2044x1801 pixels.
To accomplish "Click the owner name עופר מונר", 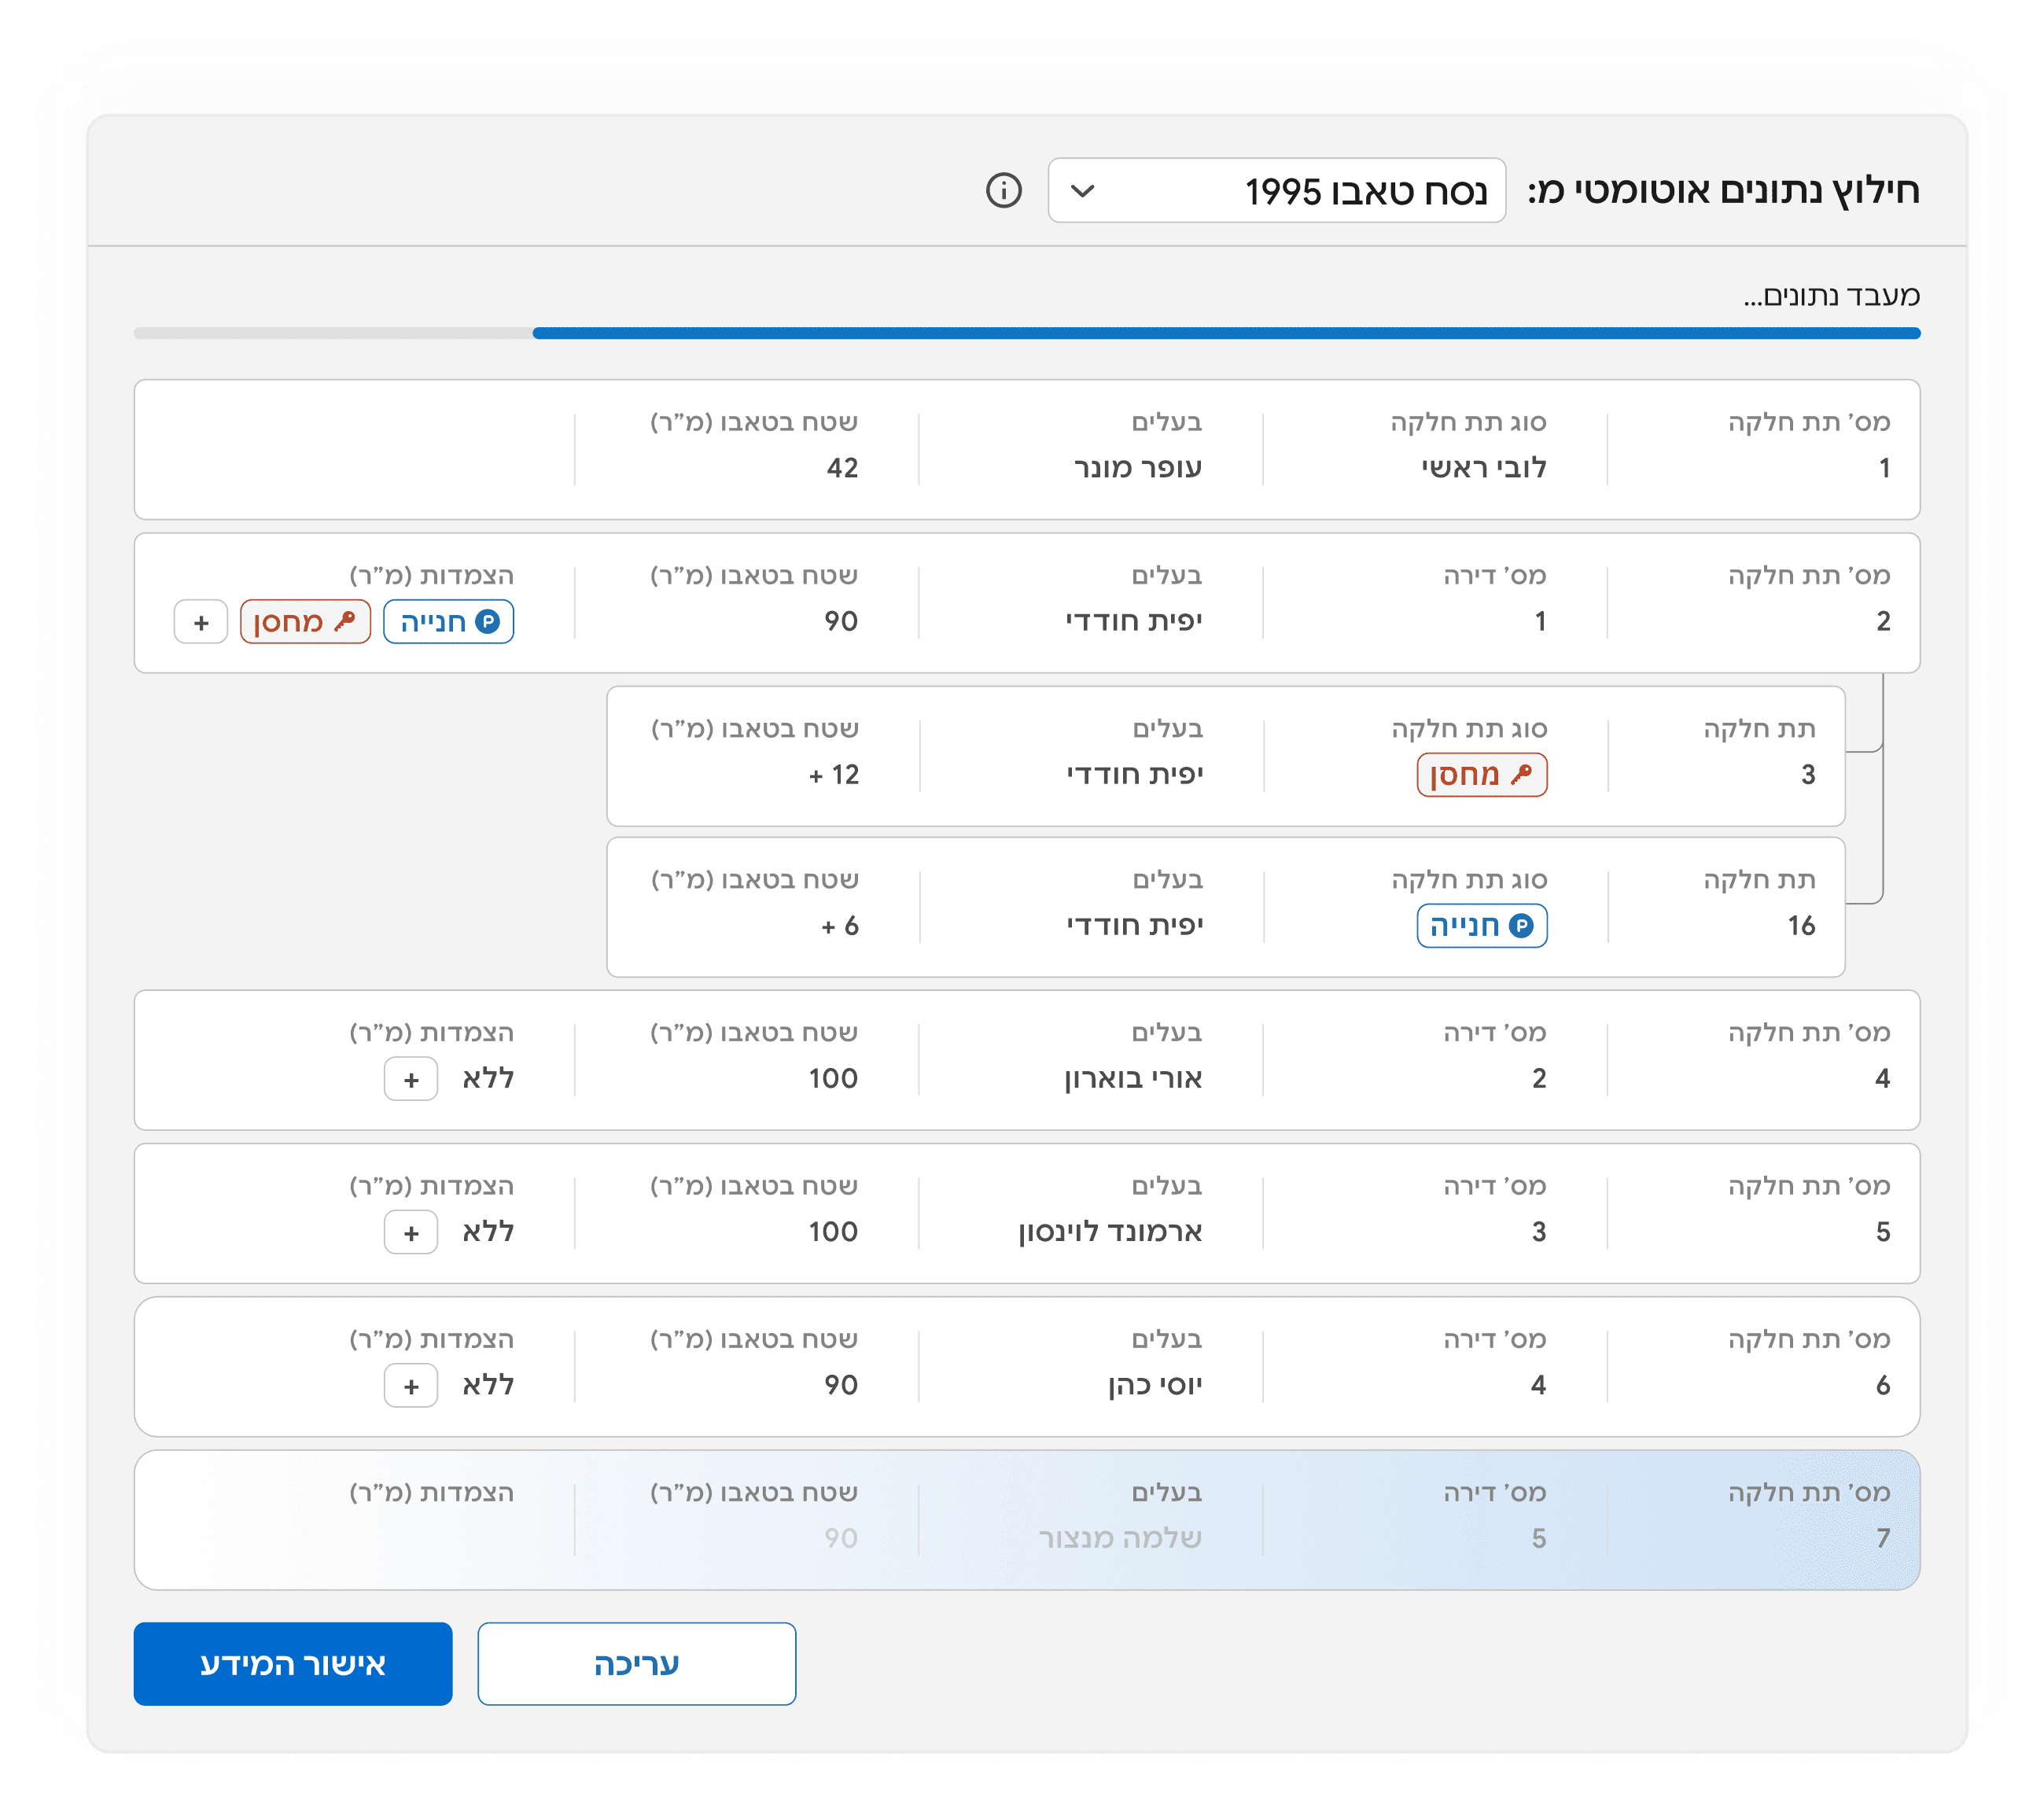I will [x=1137, y=467].
